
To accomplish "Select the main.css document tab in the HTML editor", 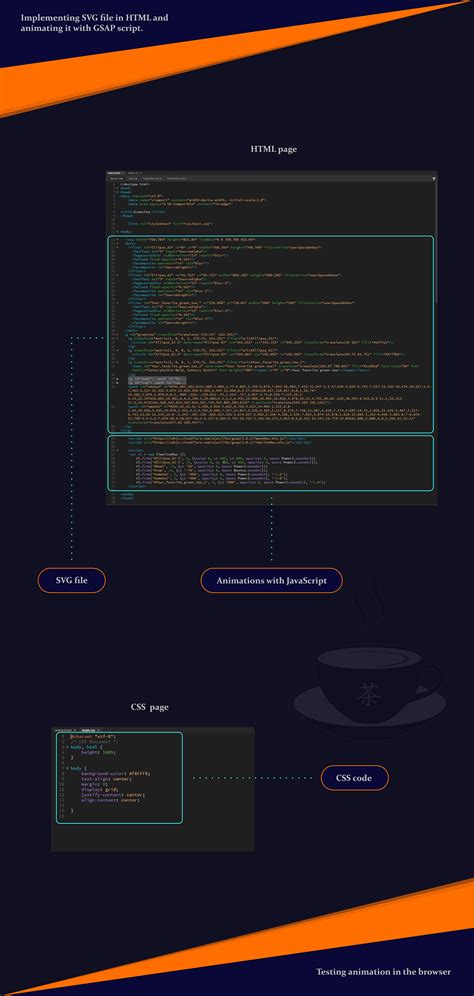I will coord(133,172).
